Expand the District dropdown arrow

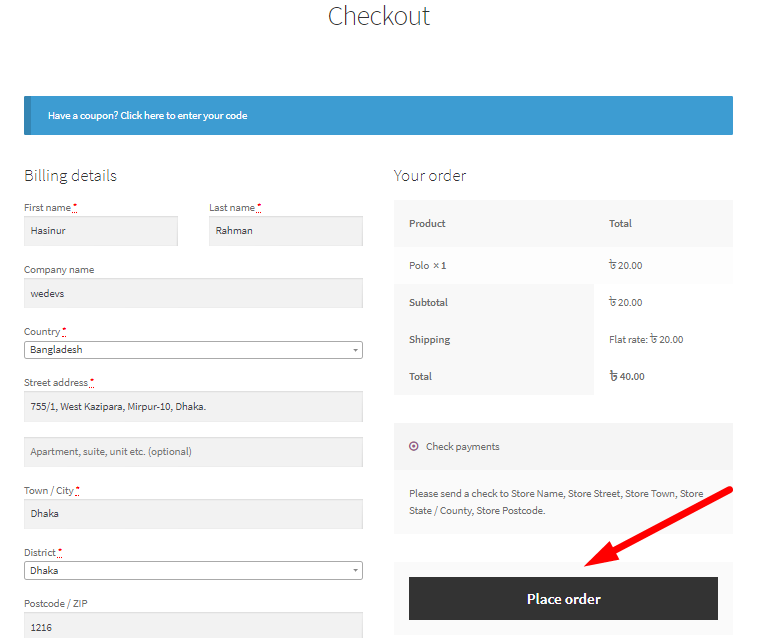355,570
